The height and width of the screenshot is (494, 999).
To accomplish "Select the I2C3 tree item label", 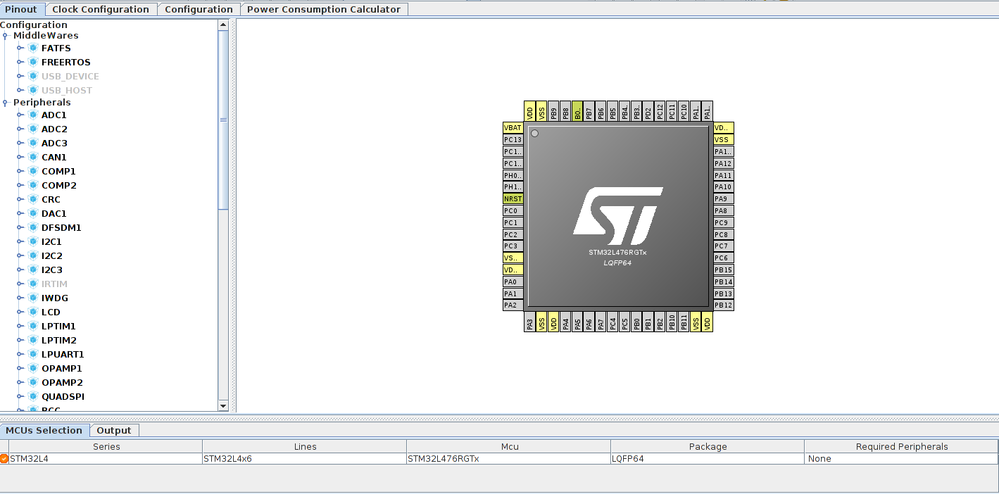I will [x=52, y=269].
